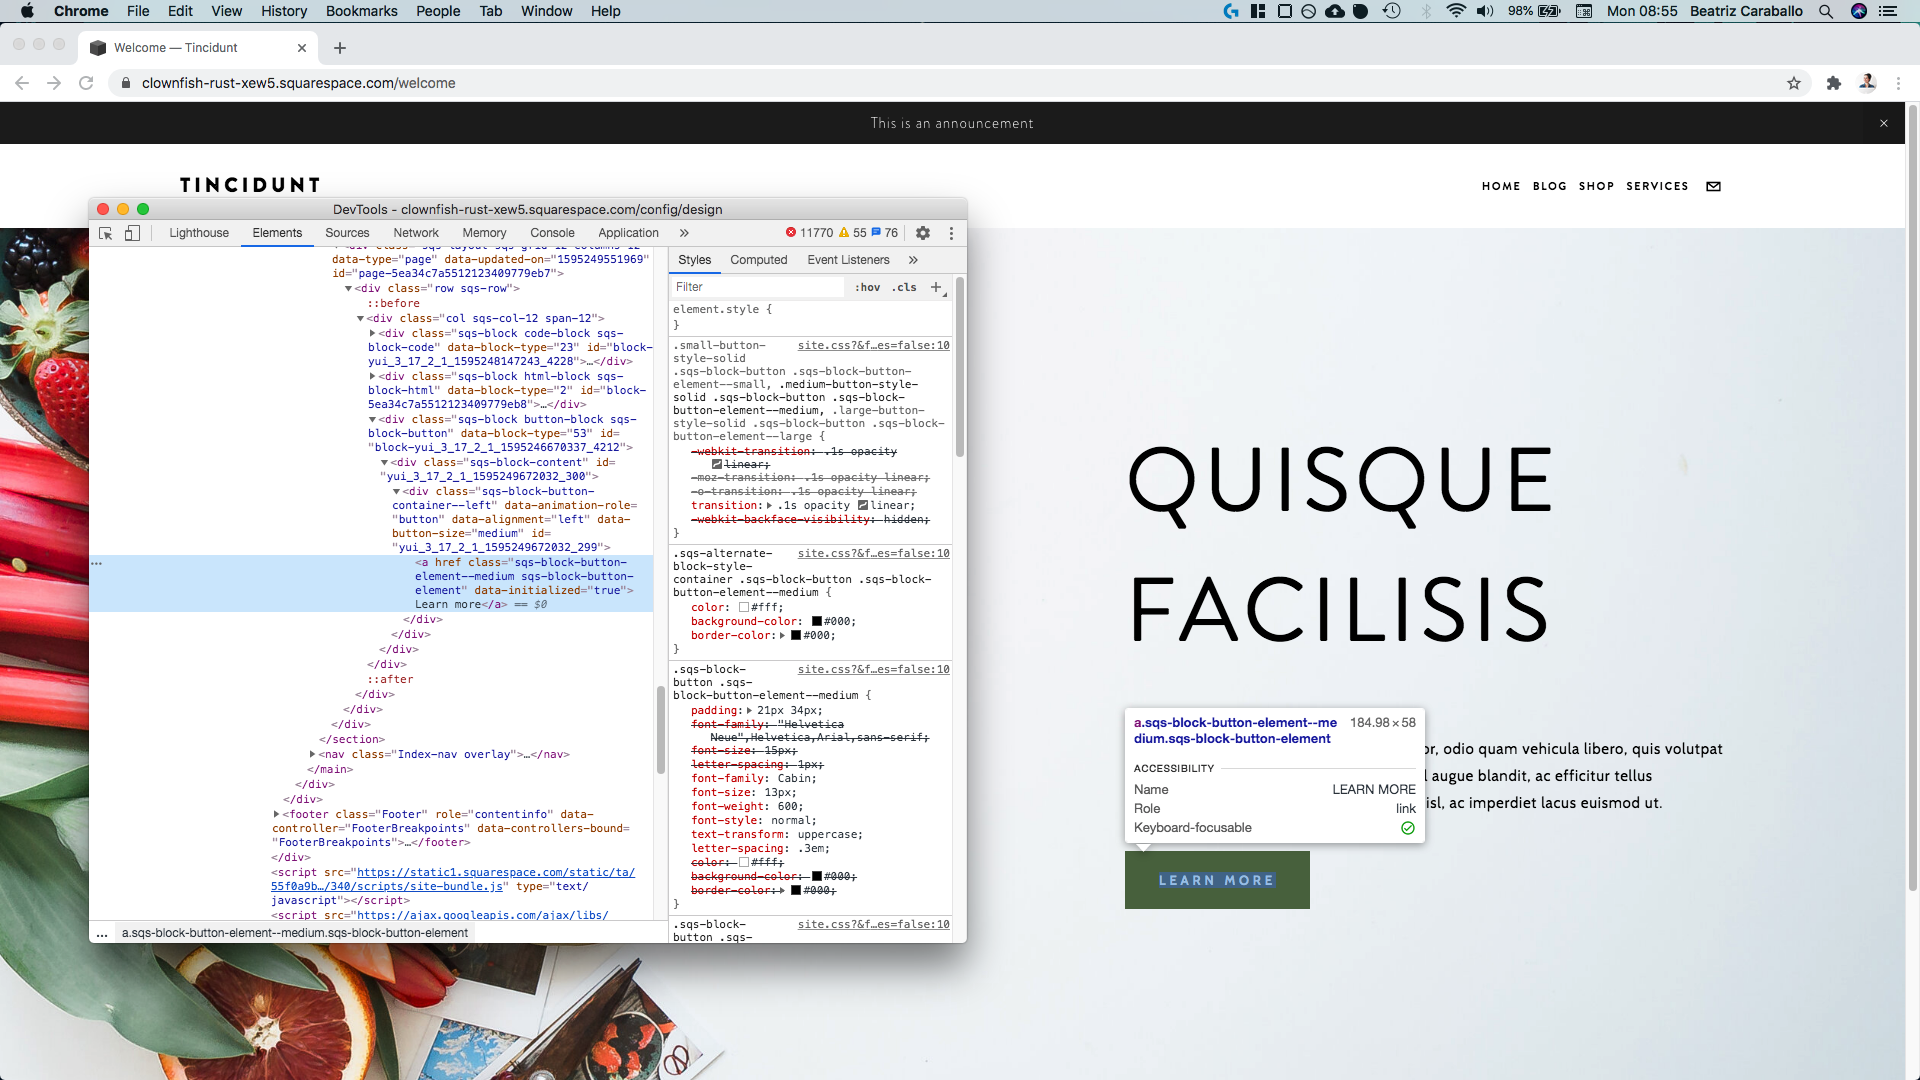Expand the footer element in DOM tree
Viewport: 1920px width, 1080px height.
tap(277, 814)
